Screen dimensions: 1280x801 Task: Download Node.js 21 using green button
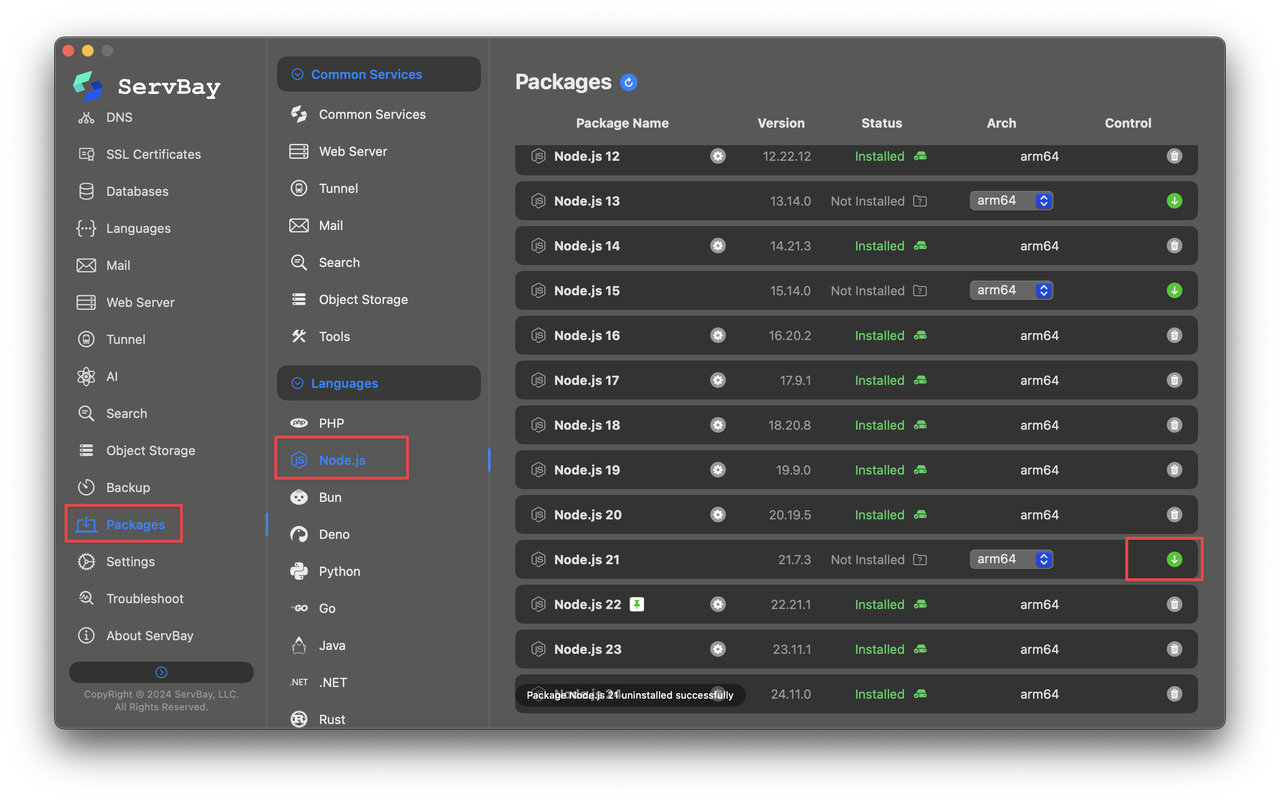click(1174, 559)
